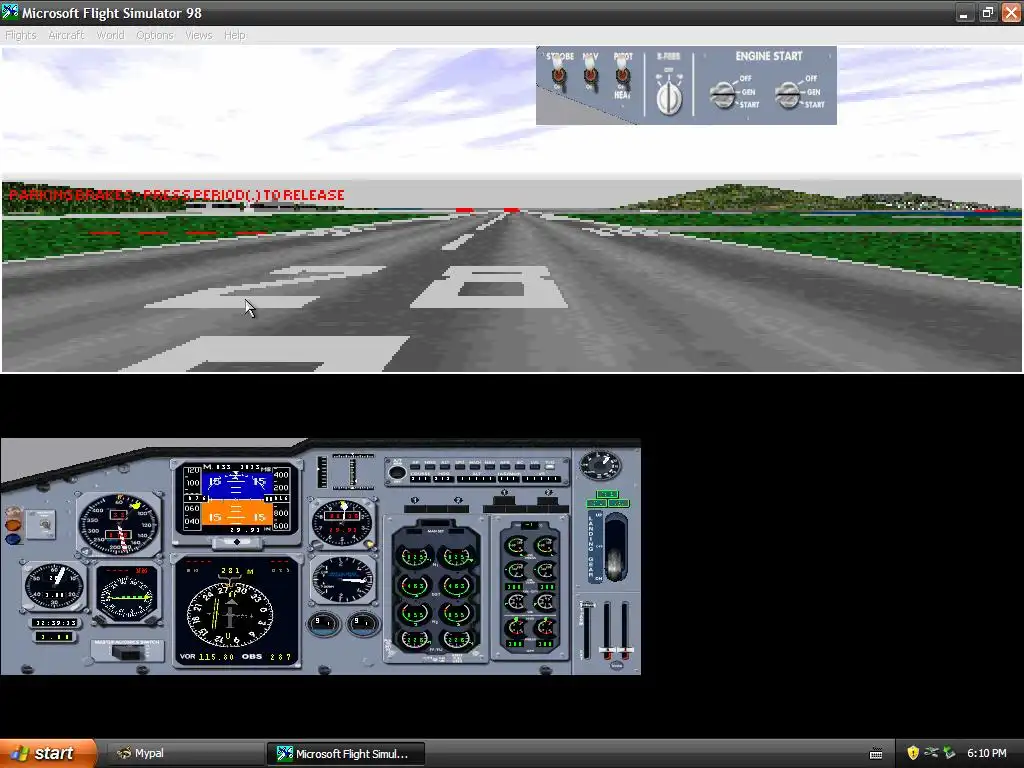1024x768 pixels.
Task: Click the altimeter gauge with red digits
Action: point(342,523)
